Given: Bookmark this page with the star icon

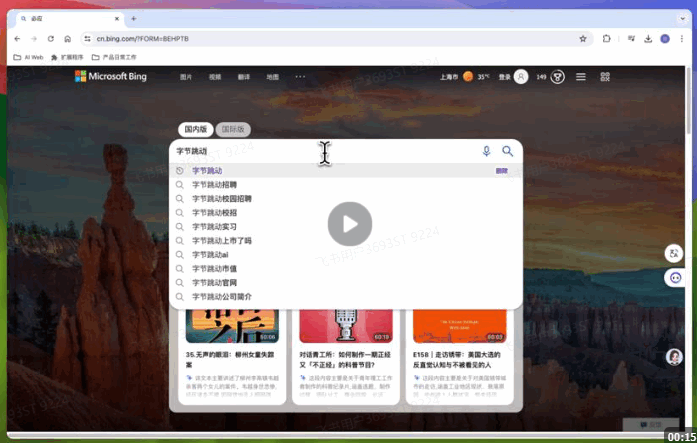Looking at the screenshot, I should 583,39.
